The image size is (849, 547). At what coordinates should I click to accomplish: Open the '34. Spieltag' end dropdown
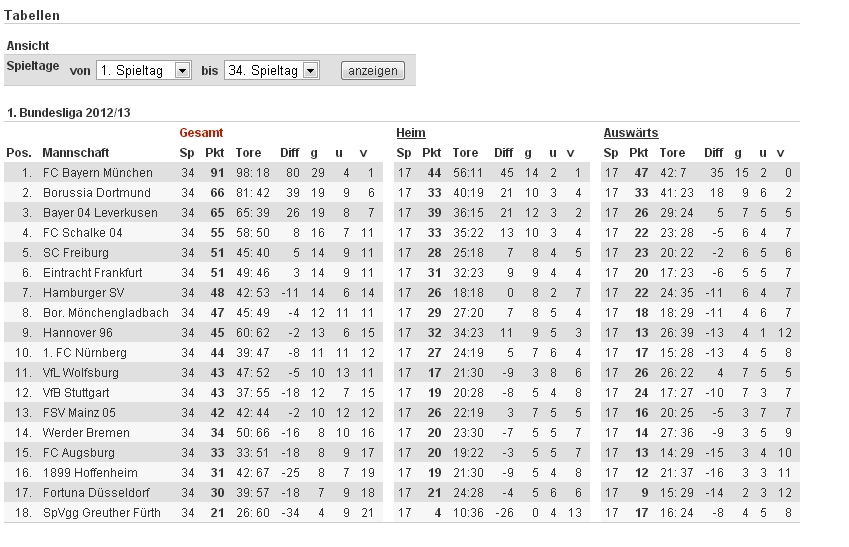pos(271,70)
